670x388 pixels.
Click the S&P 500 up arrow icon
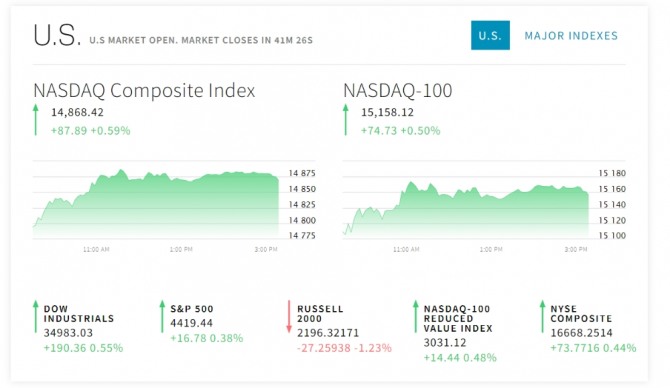click(162, 317)
